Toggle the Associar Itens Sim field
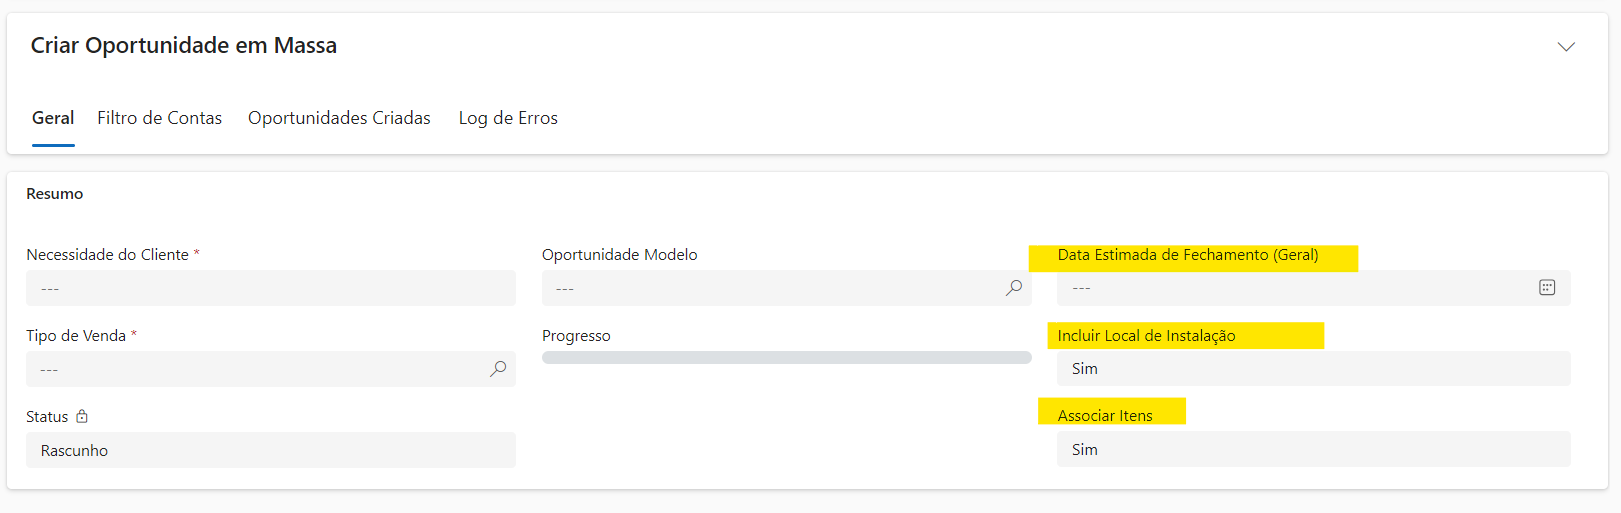Image resolution: width=1621 pixels, height=513 pixels. pyautogui.click(x=1312, y=450)
